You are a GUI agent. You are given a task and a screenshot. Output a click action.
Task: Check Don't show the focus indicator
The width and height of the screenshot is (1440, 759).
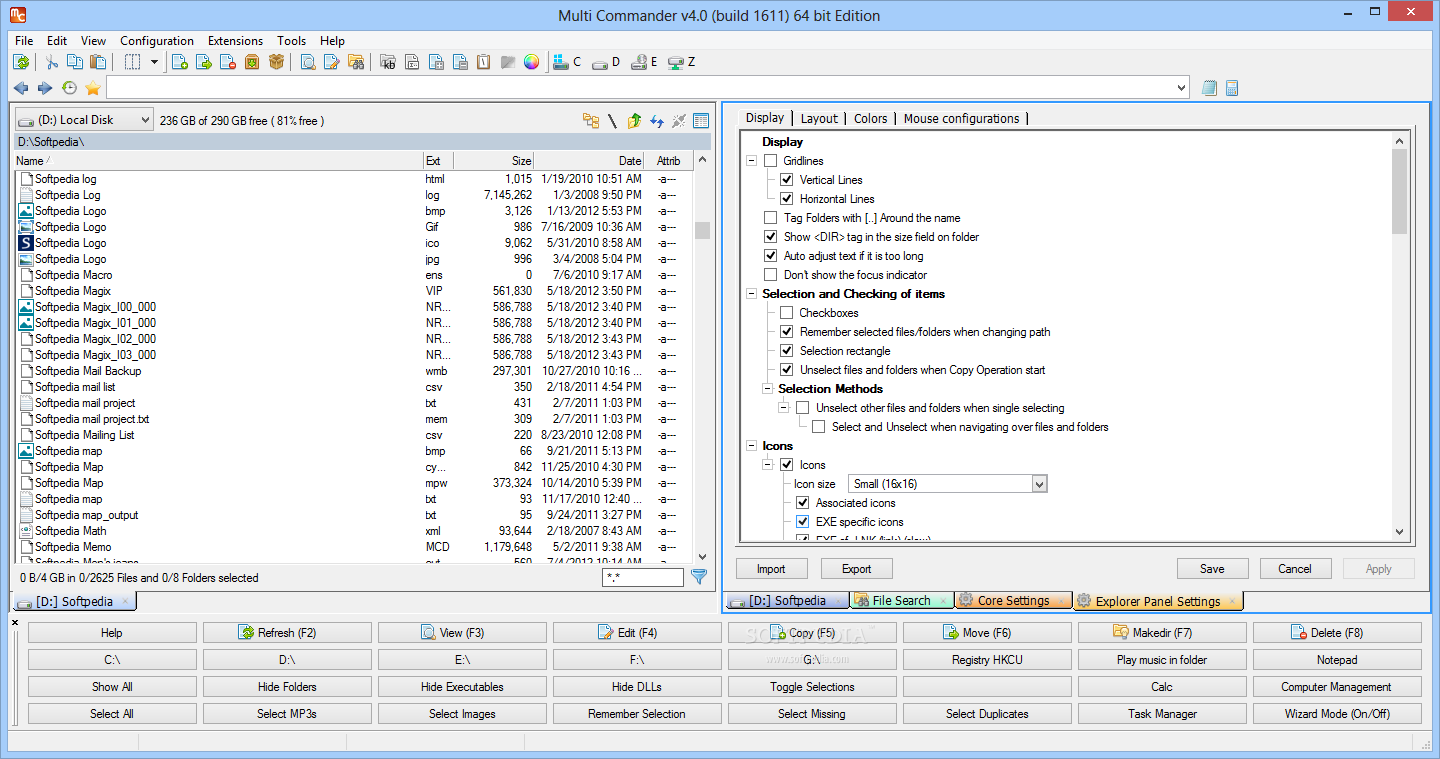(x=770, y=275)
